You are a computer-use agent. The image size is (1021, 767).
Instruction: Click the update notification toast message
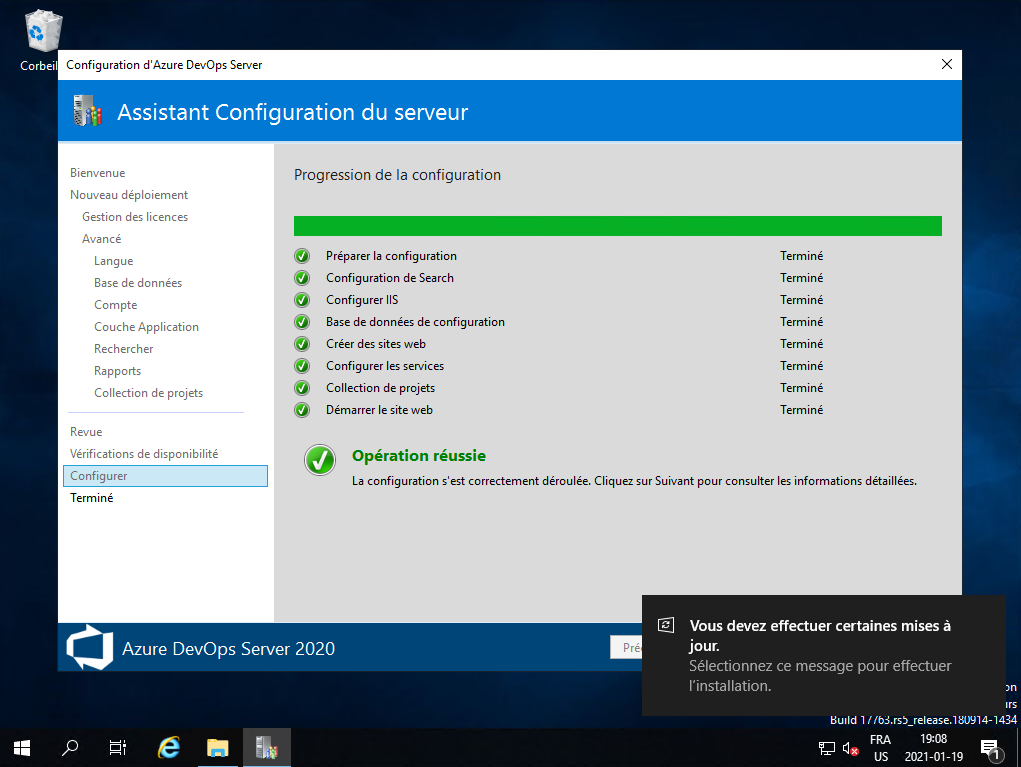pyautogui.click(x=821, y=655)
